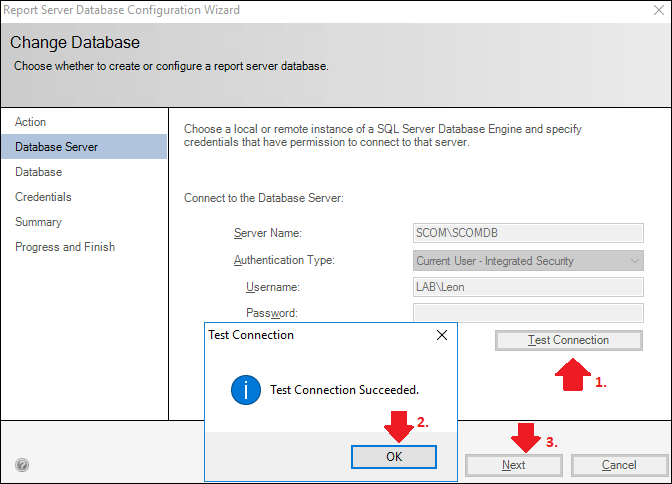Screen dimensions: 672x484
Task: Select the Summary step
Action: 39,222
